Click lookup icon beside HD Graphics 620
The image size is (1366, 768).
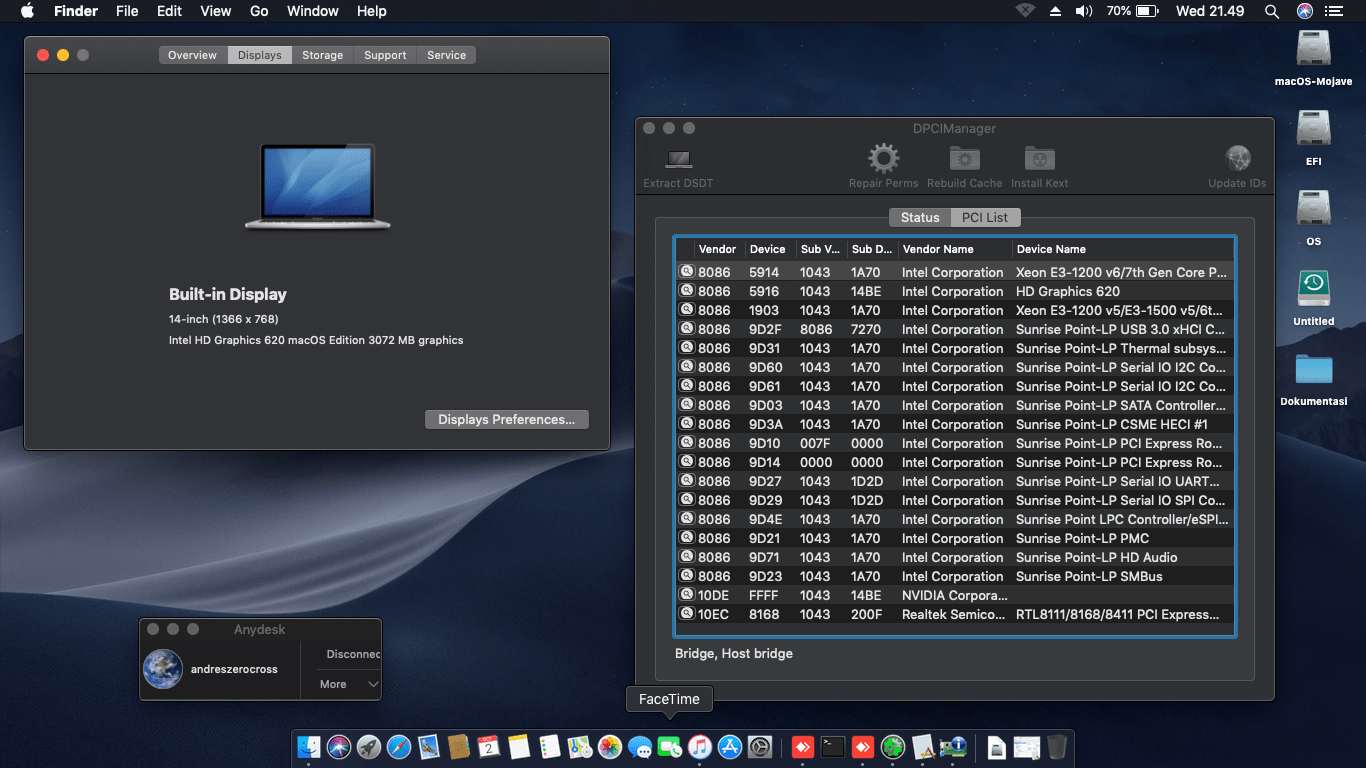tap(687, 291)
